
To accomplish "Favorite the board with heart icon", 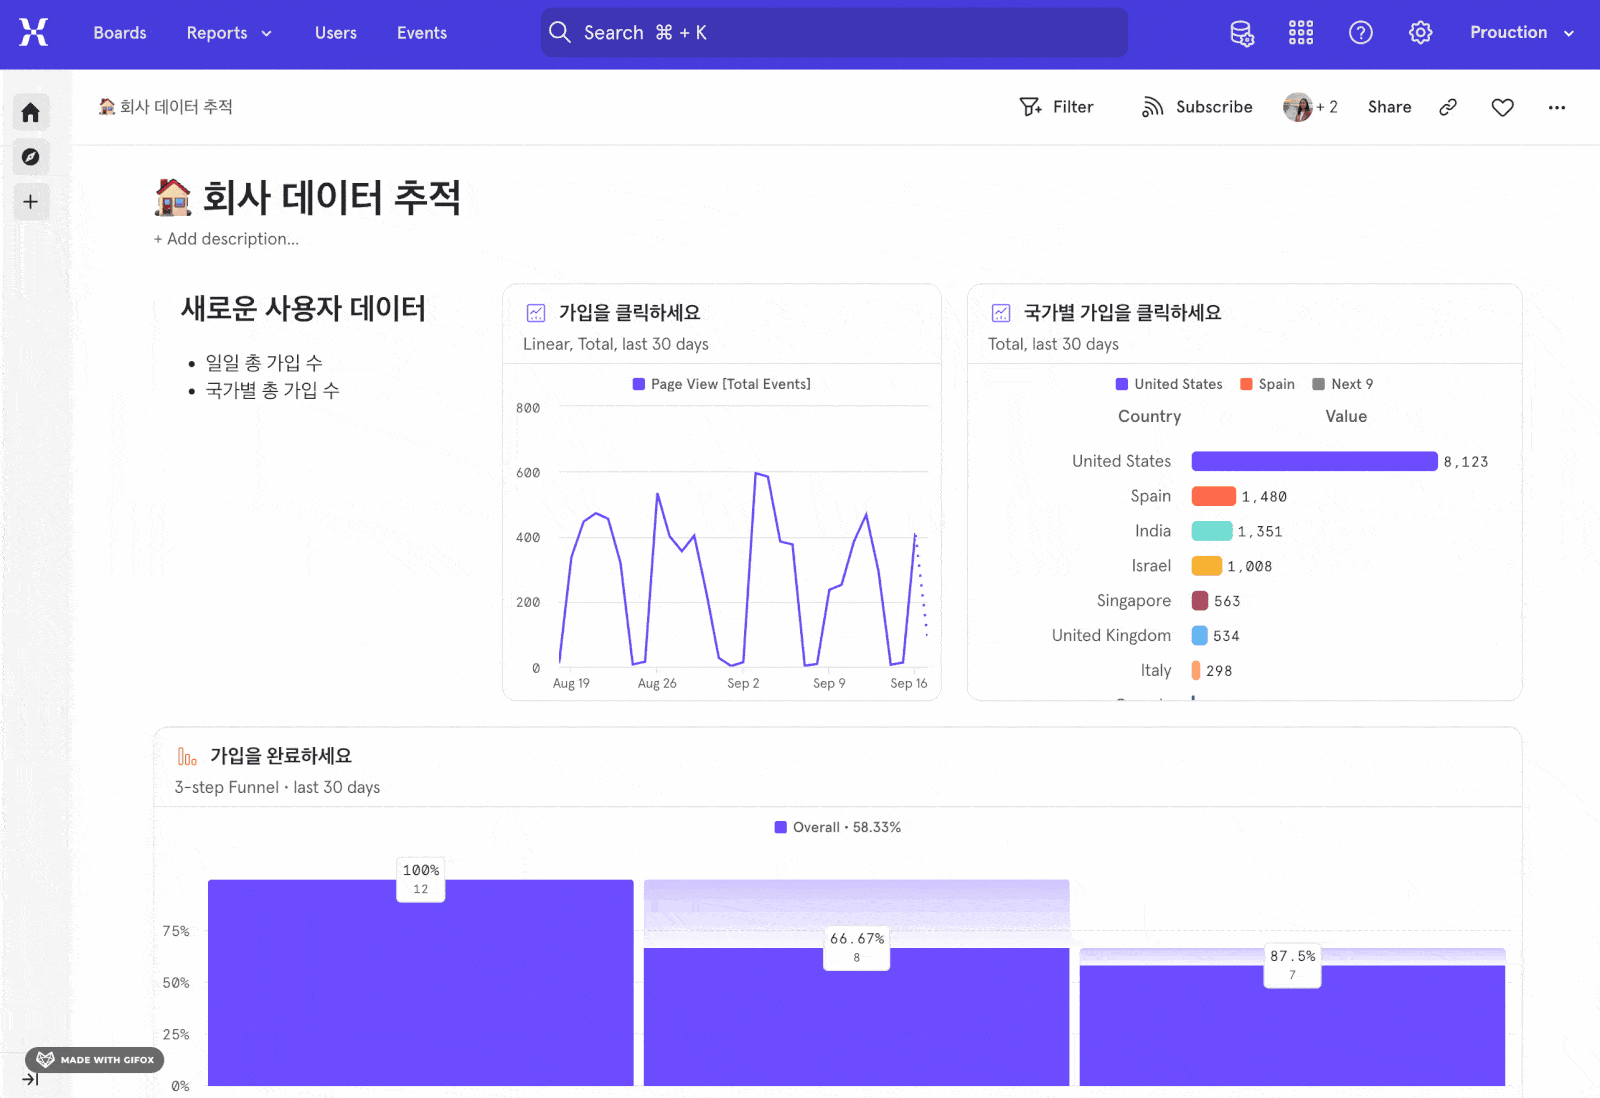I will pyautogui.click(x=1502, y=107).
